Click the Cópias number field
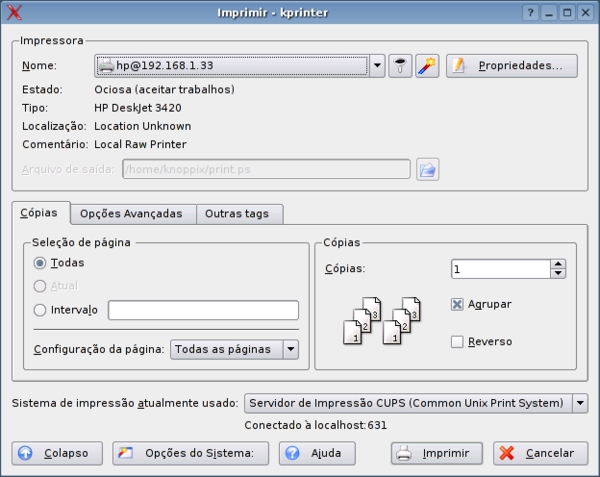600x477 pixels. click(x=501, y=269)
